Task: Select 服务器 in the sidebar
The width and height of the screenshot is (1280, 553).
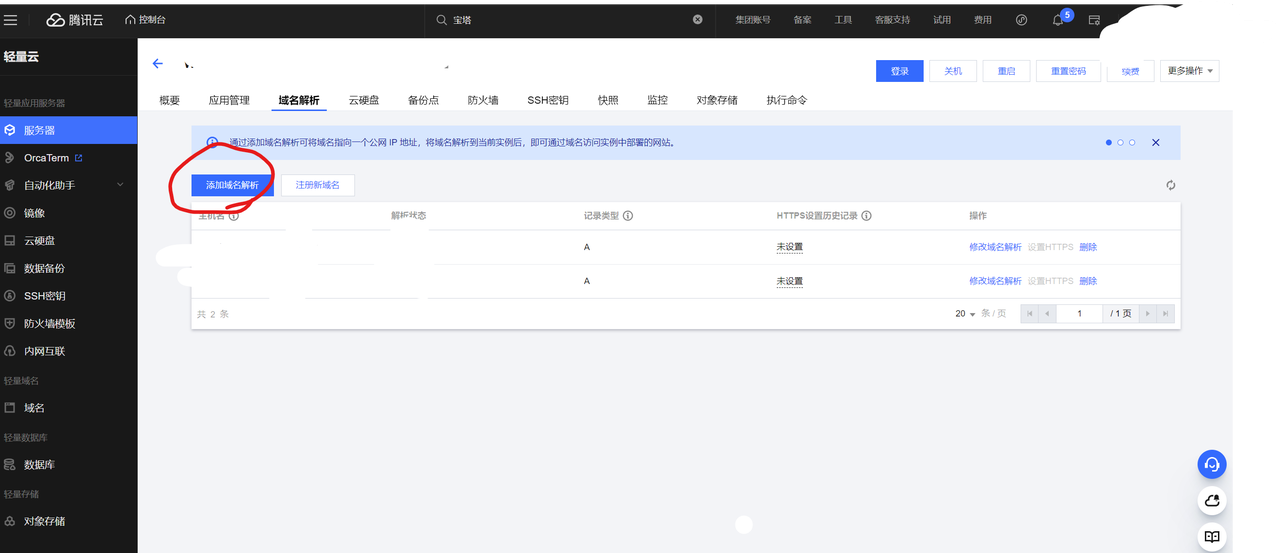Action: pyautogui.click(x=68, y=130)
